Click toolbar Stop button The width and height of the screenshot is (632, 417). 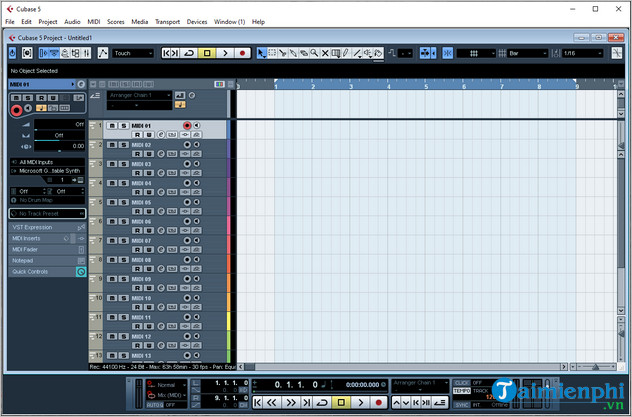(207, 53)
